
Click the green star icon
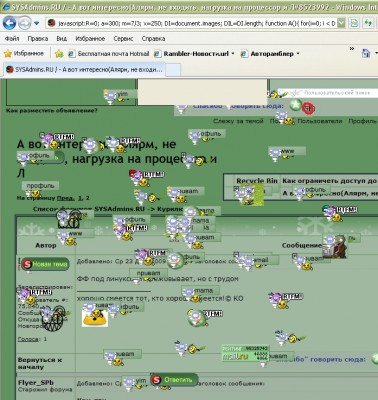[x=295, y=105]
